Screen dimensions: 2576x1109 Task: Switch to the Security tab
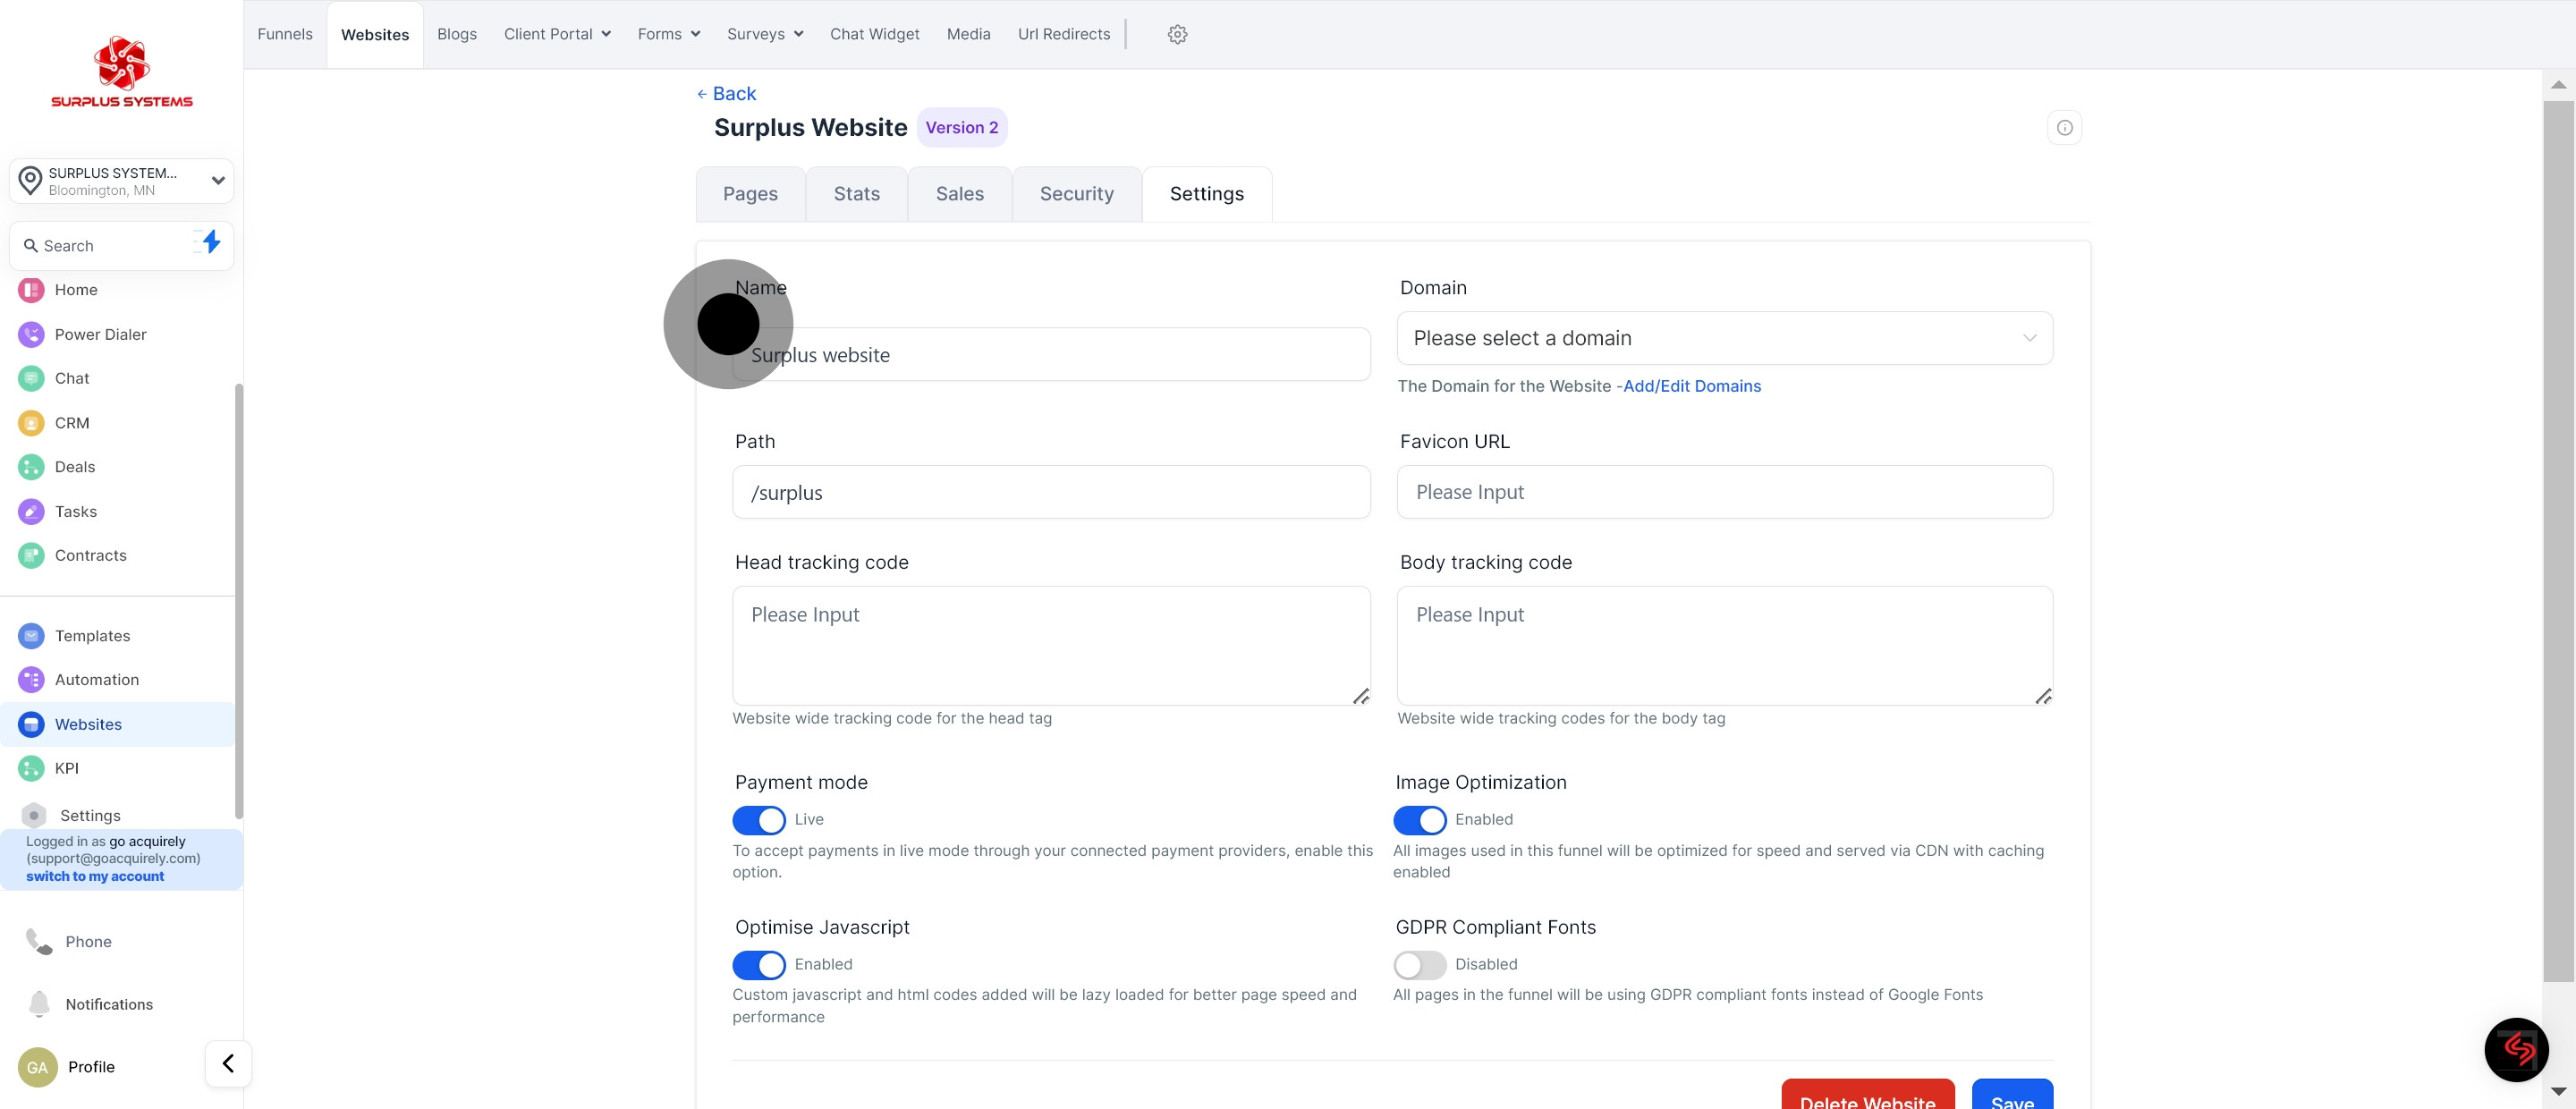pyautogui.click(x=1076, y=194)
